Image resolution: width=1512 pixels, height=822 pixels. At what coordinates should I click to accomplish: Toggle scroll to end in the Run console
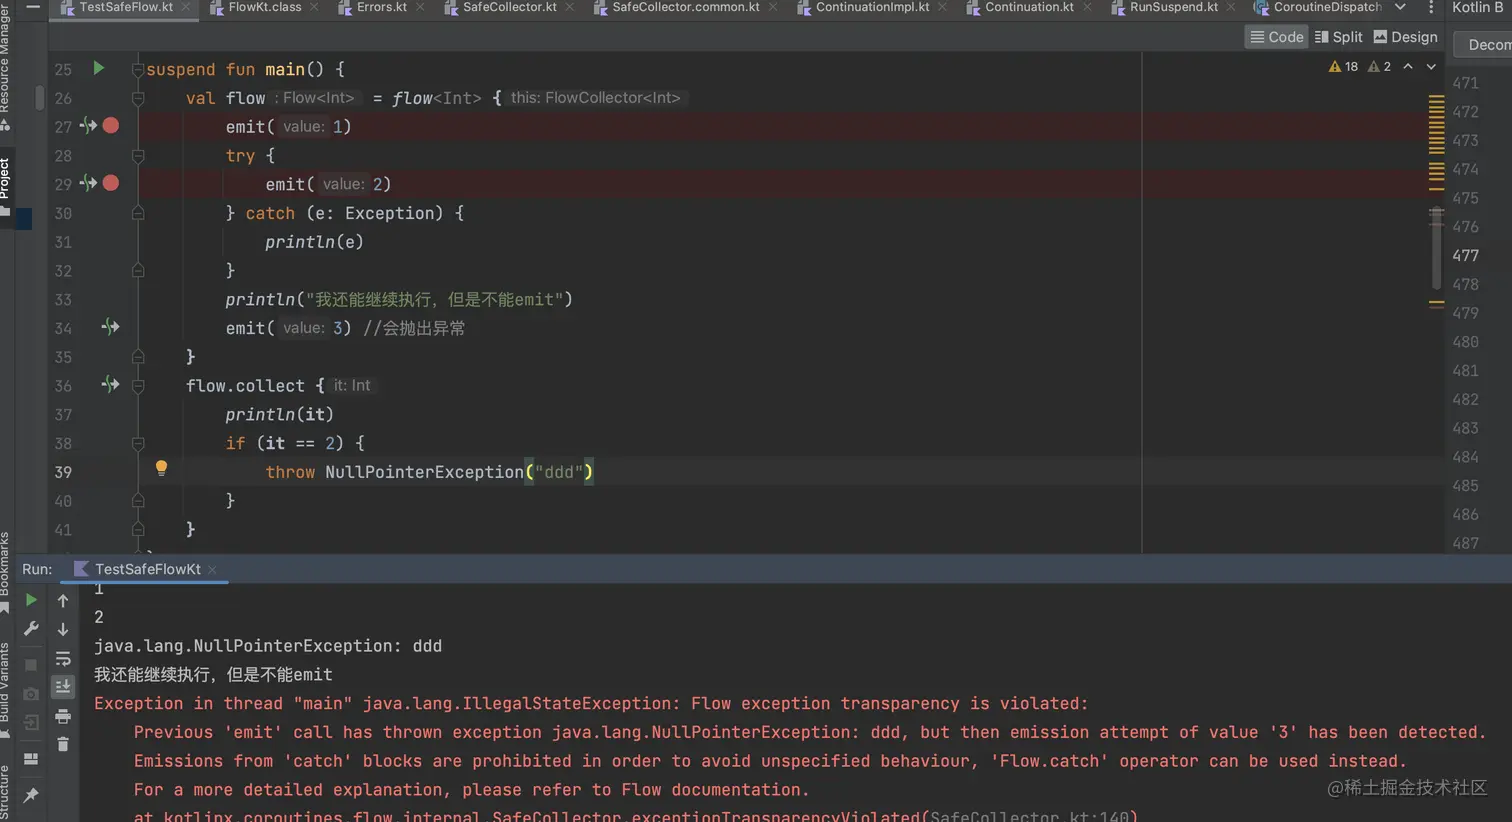[63, 686]
